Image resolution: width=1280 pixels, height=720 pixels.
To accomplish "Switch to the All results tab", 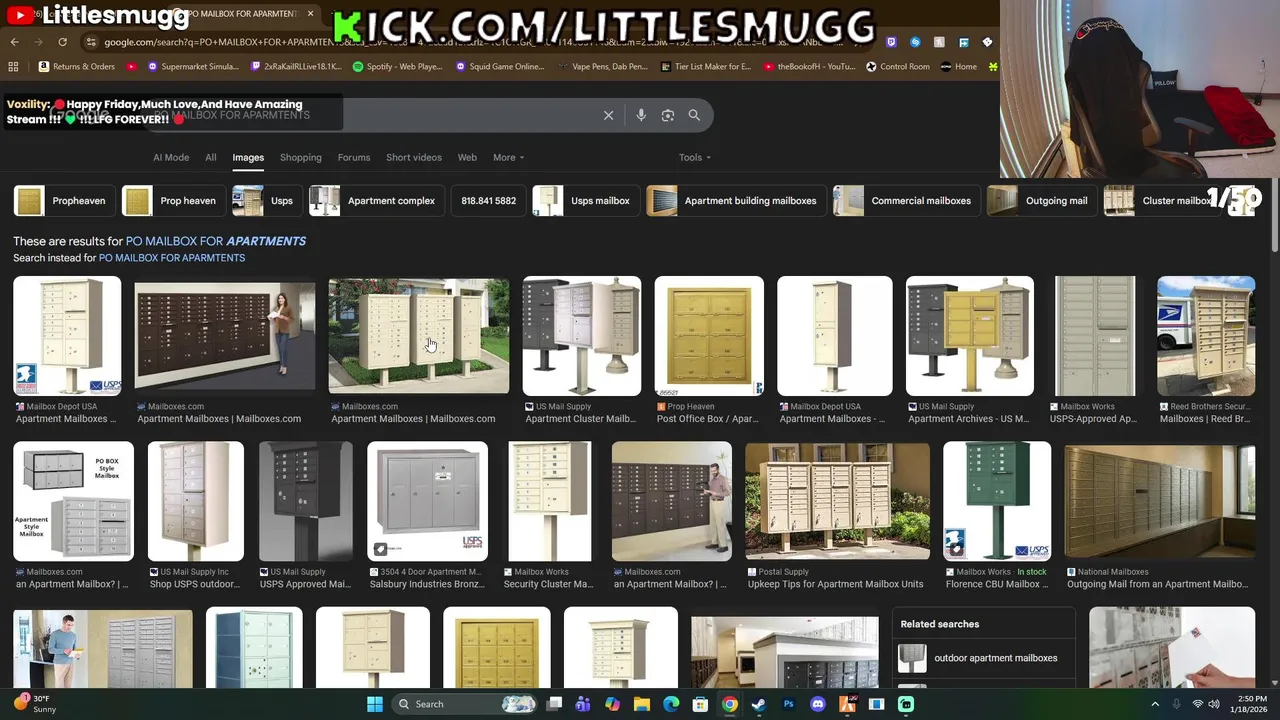I will click(x=211, y=157).
